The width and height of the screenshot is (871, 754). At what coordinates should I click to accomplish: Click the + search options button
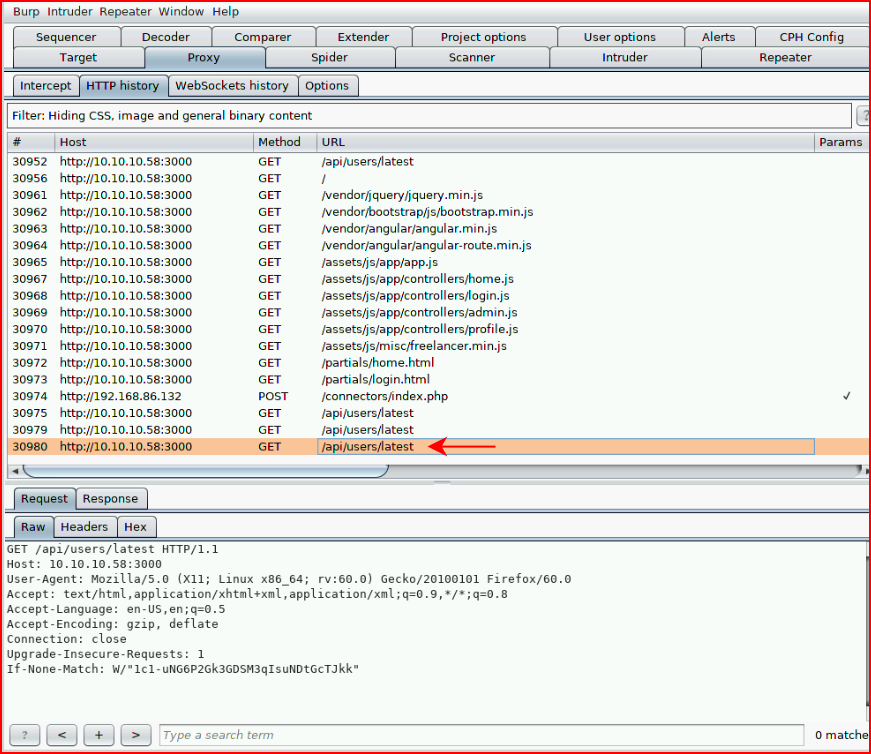[98, 735]
